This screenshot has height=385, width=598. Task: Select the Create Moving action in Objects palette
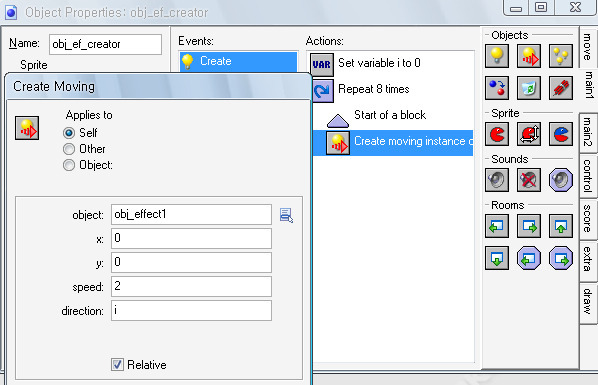click(x=529, y=56)
